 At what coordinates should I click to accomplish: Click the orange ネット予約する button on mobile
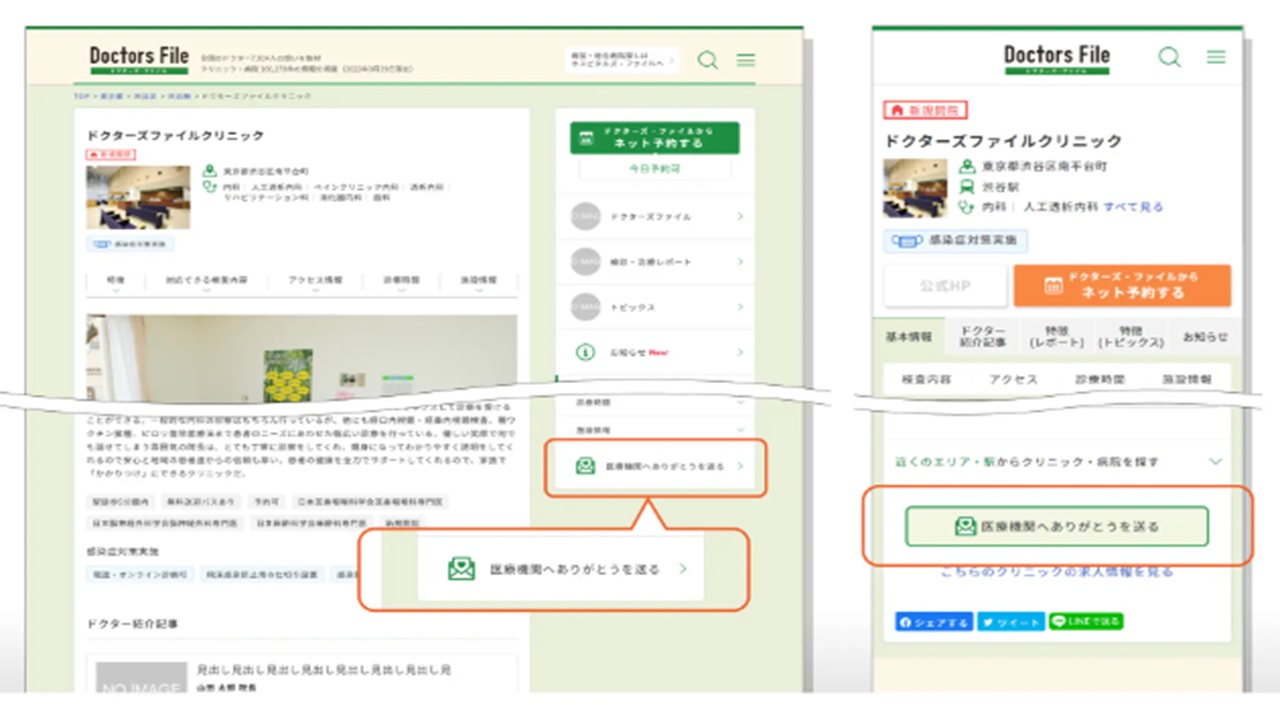point(1122,286)
